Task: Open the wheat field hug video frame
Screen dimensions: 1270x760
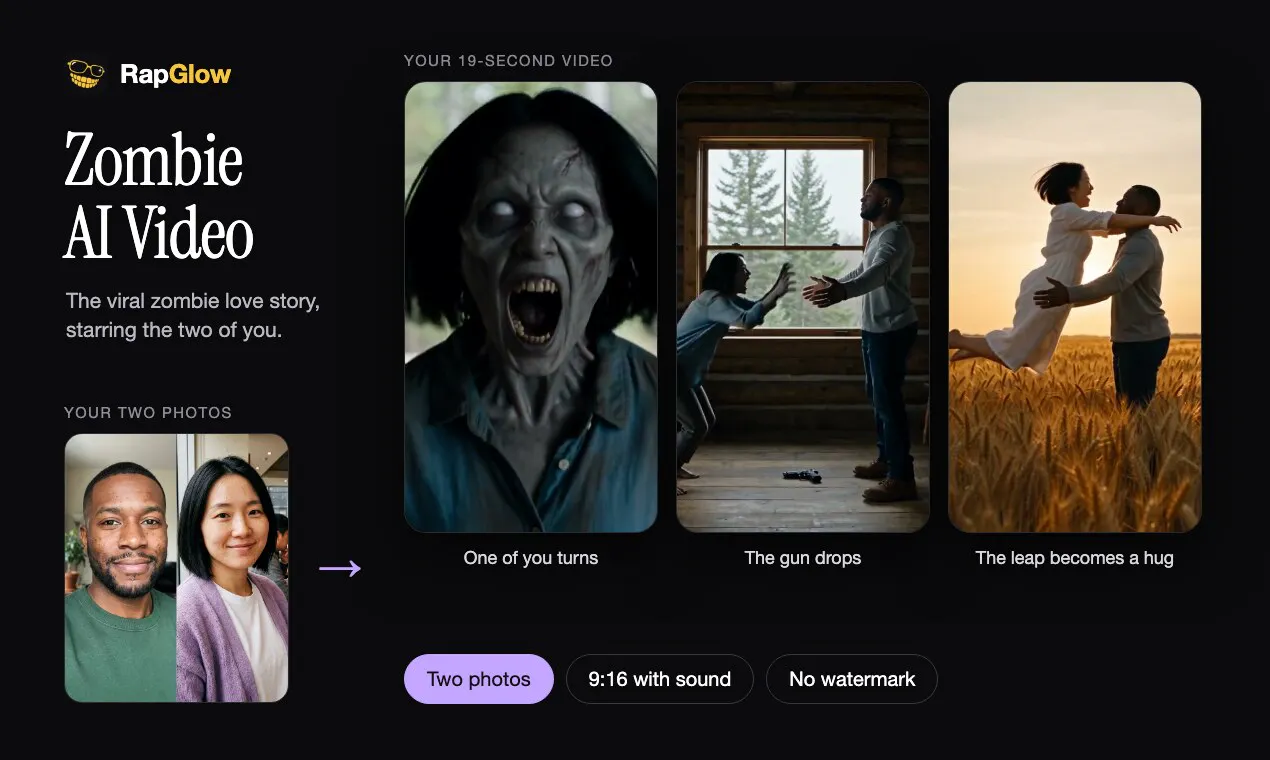Action: click(1075, 307)
